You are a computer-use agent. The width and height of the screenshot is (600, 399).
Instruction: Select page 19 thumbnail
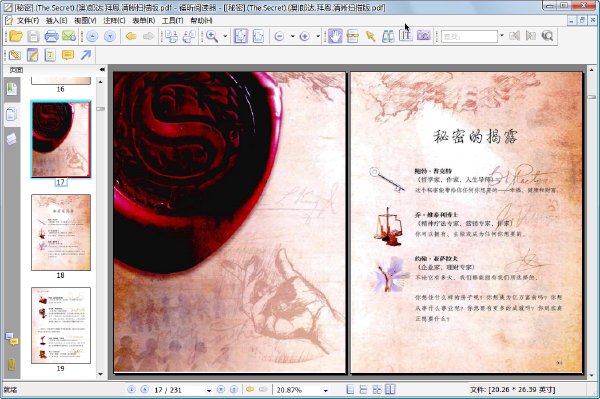[x=61, y=326]
